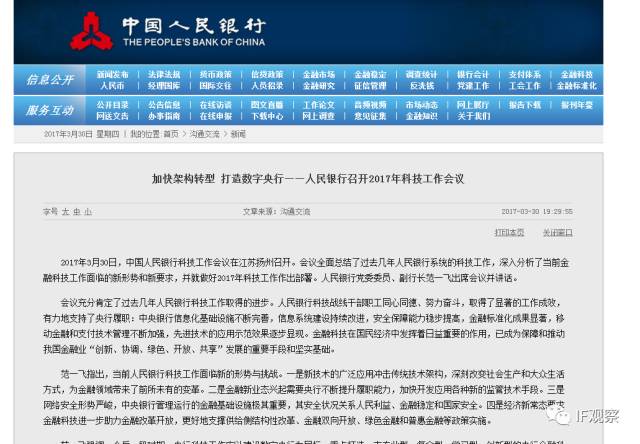640x444 pixels.
Task: Open the 办事指南 link
Action: coord(164,116)
